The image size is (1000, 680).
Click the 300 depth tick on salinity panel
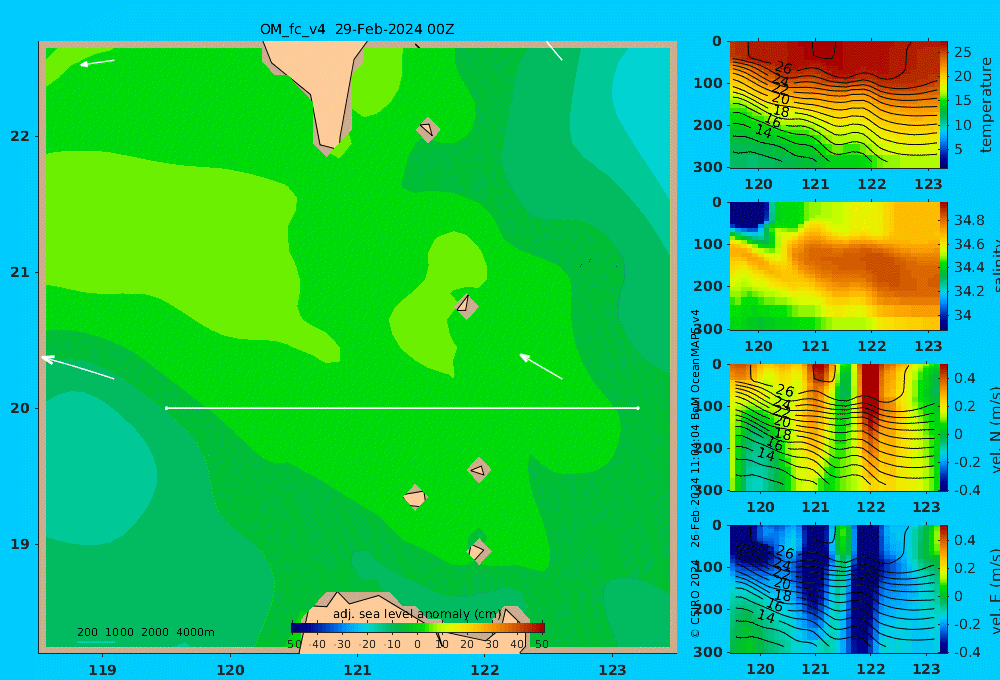708,329
